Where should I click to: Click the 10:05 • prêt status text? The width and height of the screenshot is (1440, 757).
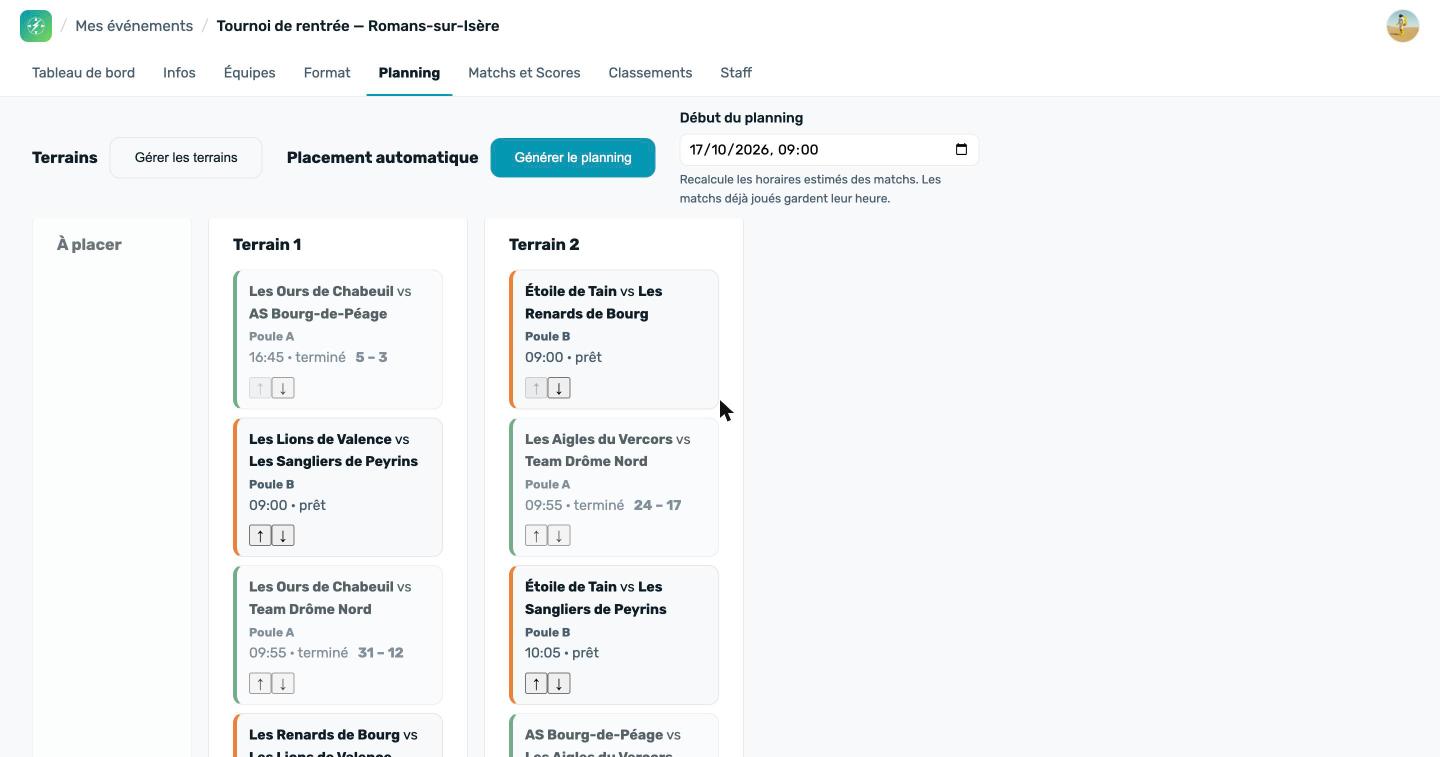[x=562, y=653]
